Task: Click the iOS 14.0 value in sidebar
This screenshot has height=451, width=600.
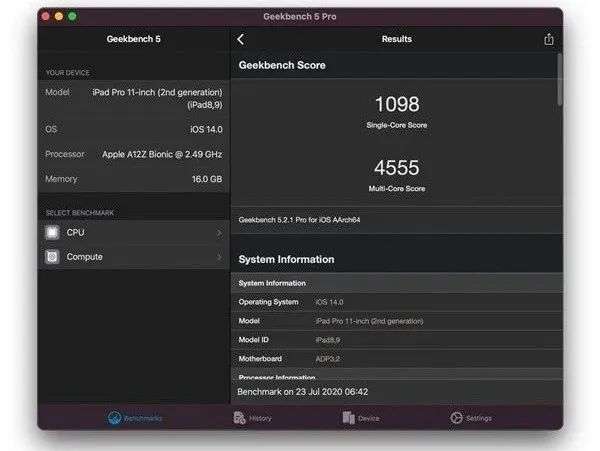Action: click(x=206, y=129)
